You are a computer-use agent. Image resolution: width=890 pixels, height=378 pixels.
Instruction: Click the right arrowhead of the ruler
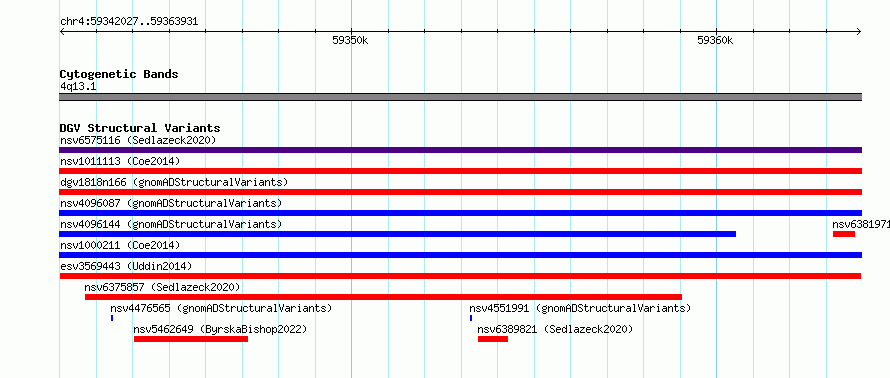858,31
